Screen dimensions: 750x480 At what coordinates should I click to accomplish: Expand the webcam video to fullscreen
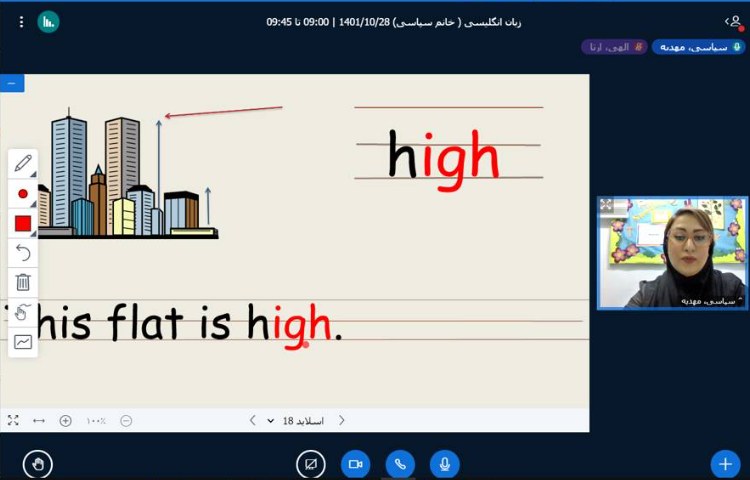point(607,205)
